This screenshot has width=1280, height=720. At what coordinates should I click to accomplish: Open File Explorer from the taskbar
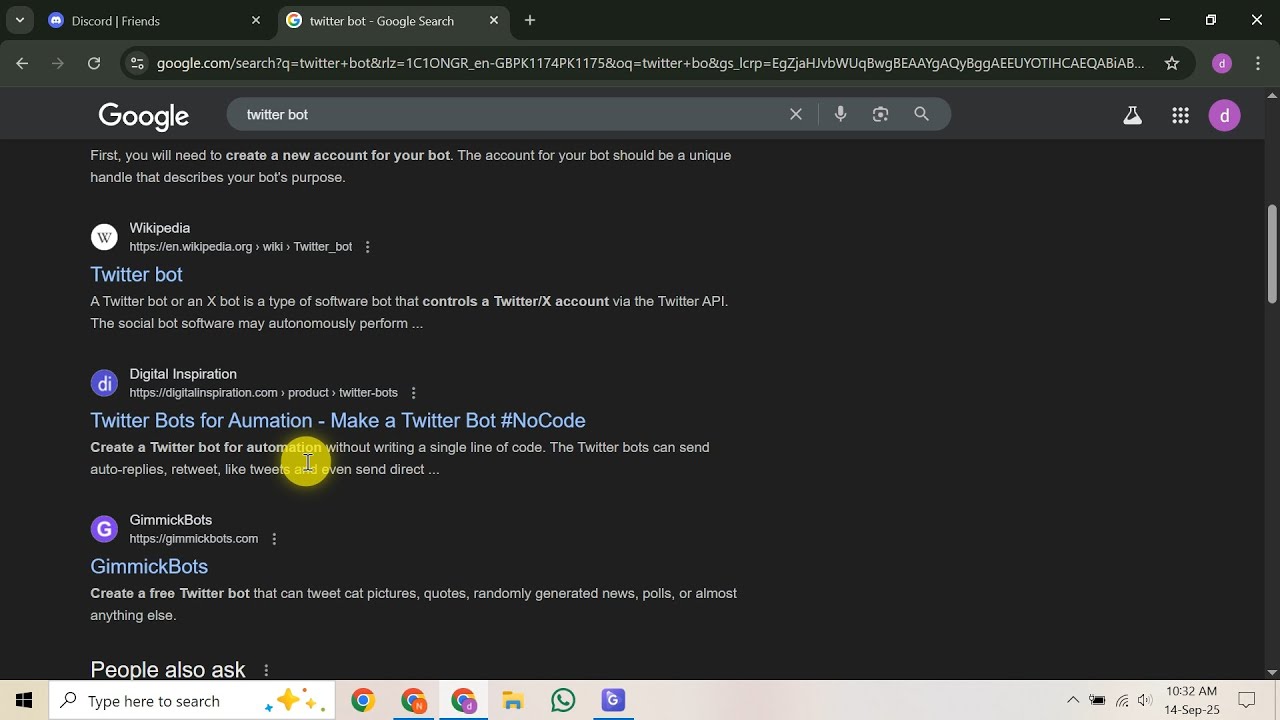513,701
